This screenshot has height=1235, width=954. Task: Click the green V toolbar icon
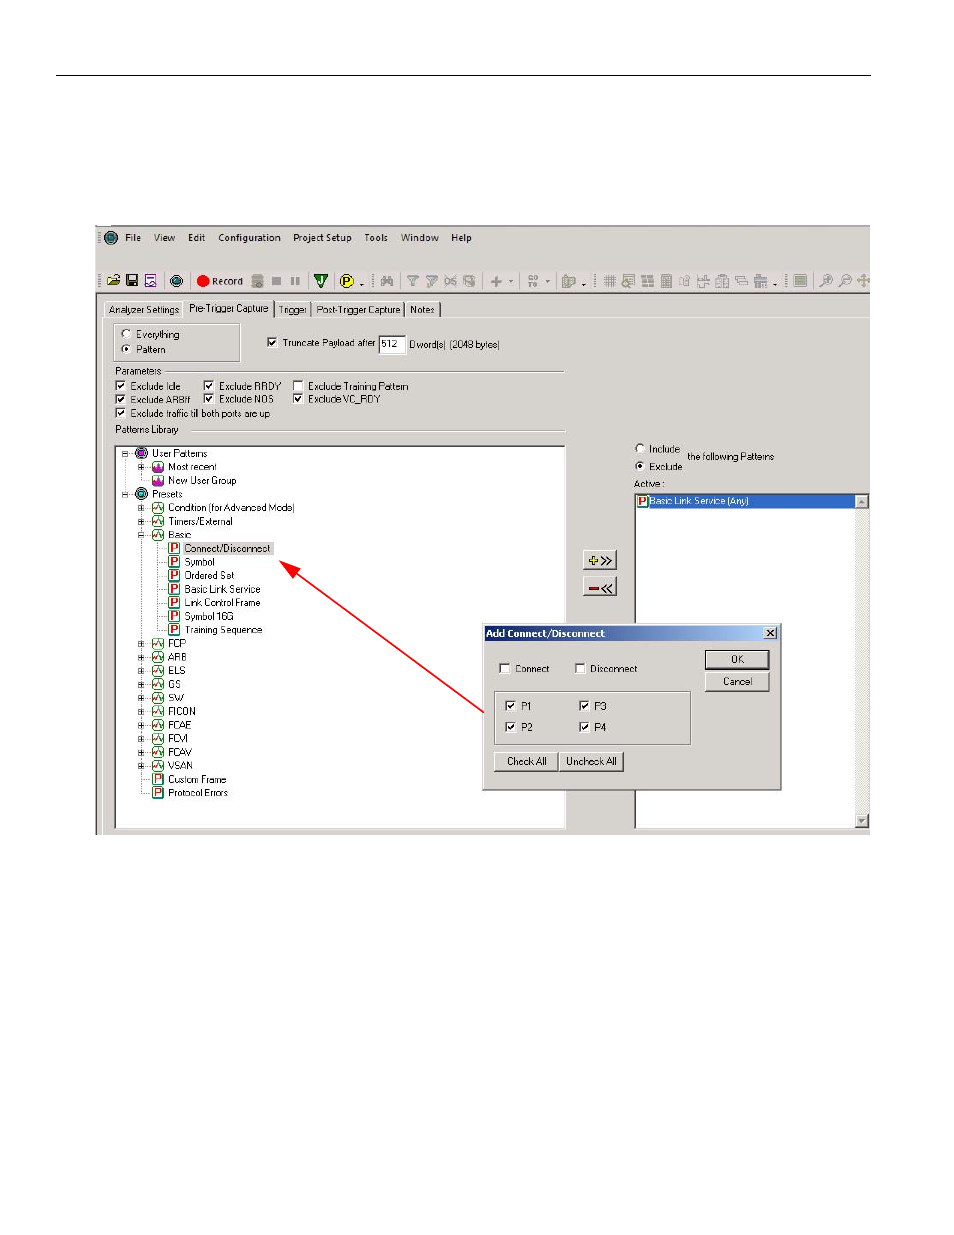[321, 281]
